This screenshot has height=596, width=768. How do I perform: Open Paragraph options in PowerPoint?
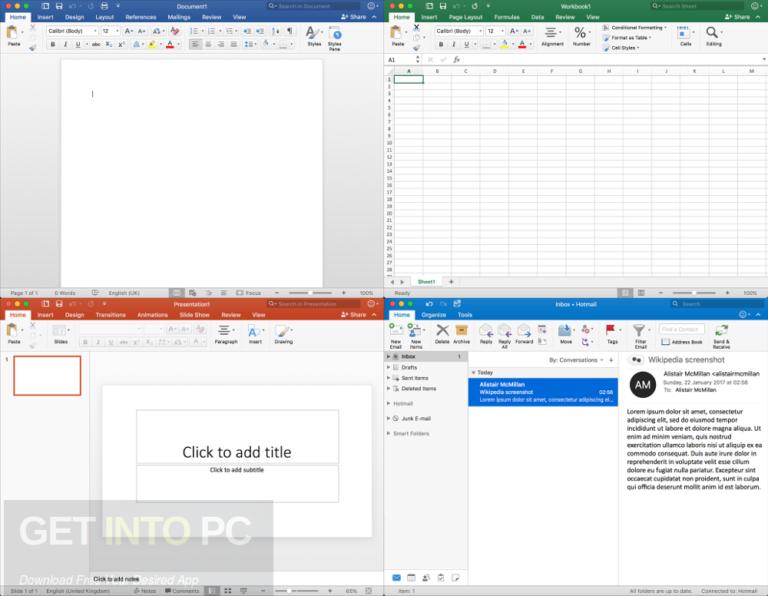226,334
